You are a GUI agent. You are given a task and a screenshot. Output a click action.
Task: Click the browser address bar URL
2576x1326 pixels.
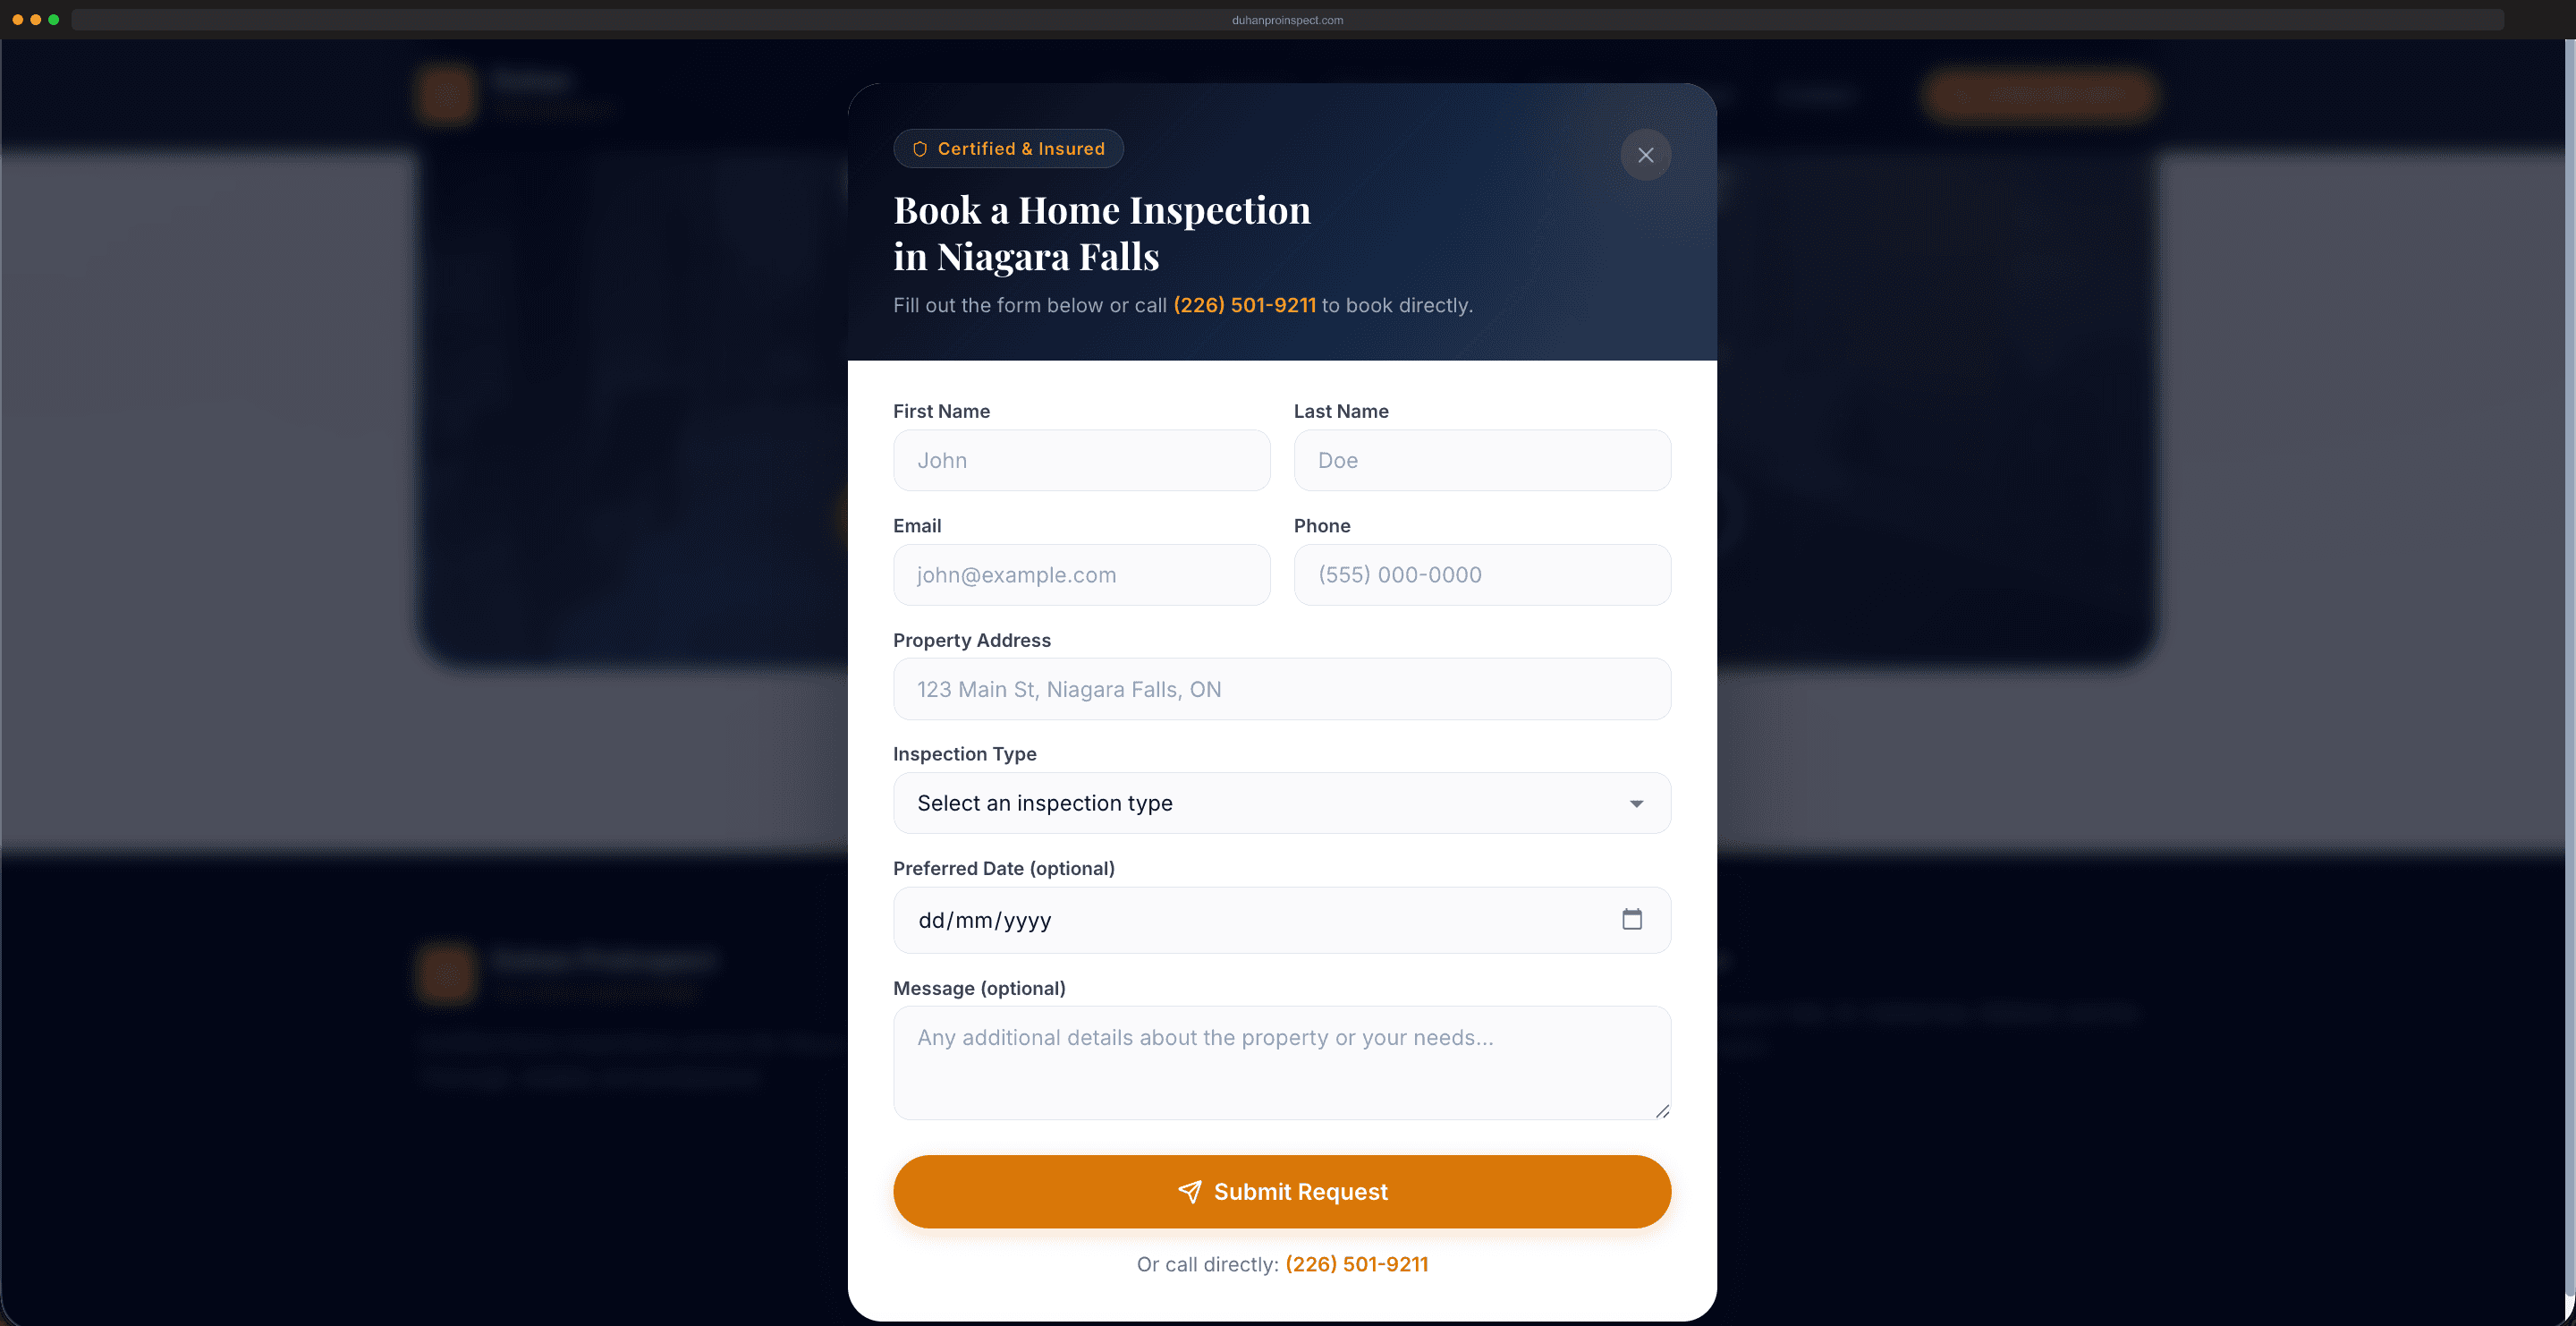pos(1287,20)
